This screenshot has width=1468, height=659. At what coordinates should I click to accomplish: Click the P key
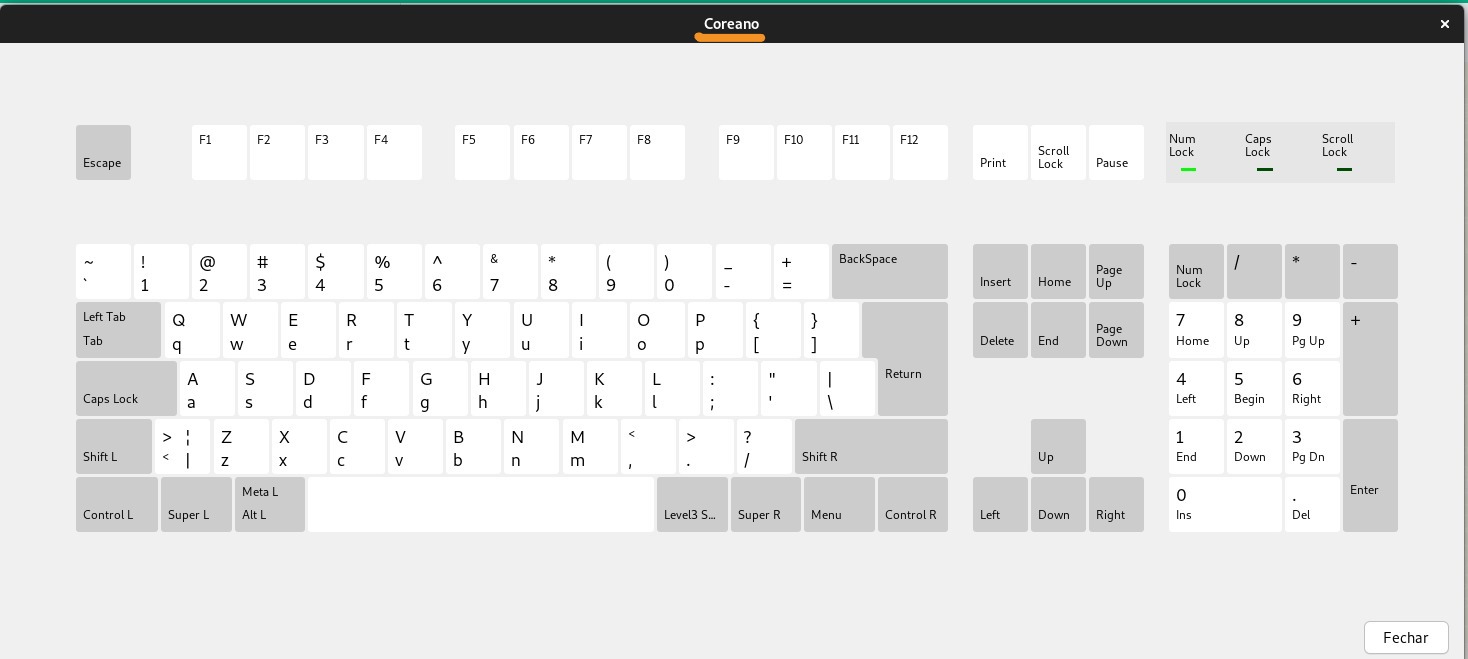(715, 330)
